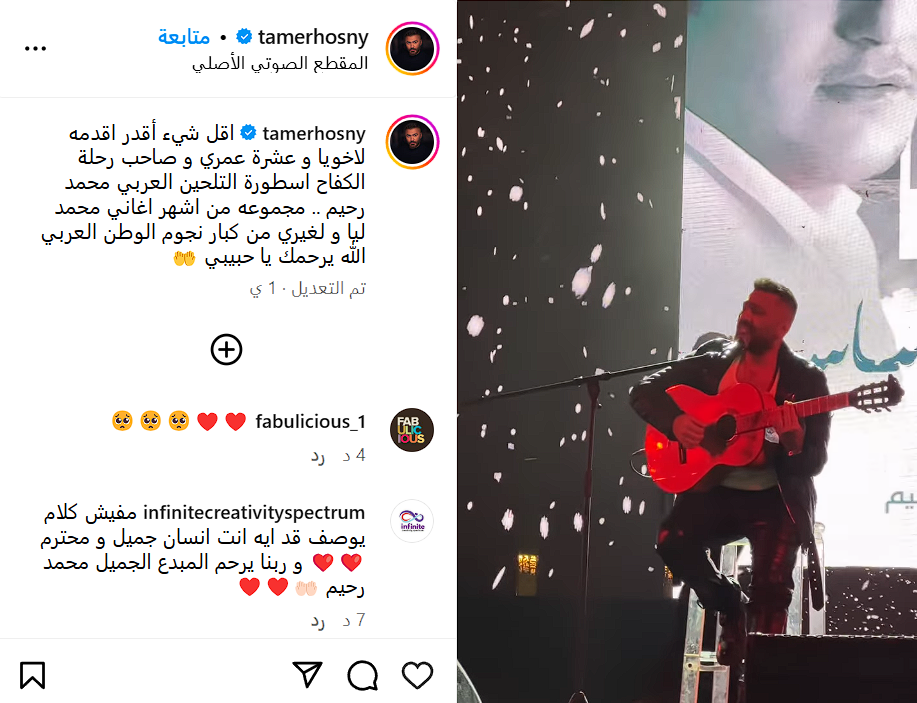This screenshot has height=703, width=917.
Task: Toggle playback on the guitarist video
Action: (687, 352)
